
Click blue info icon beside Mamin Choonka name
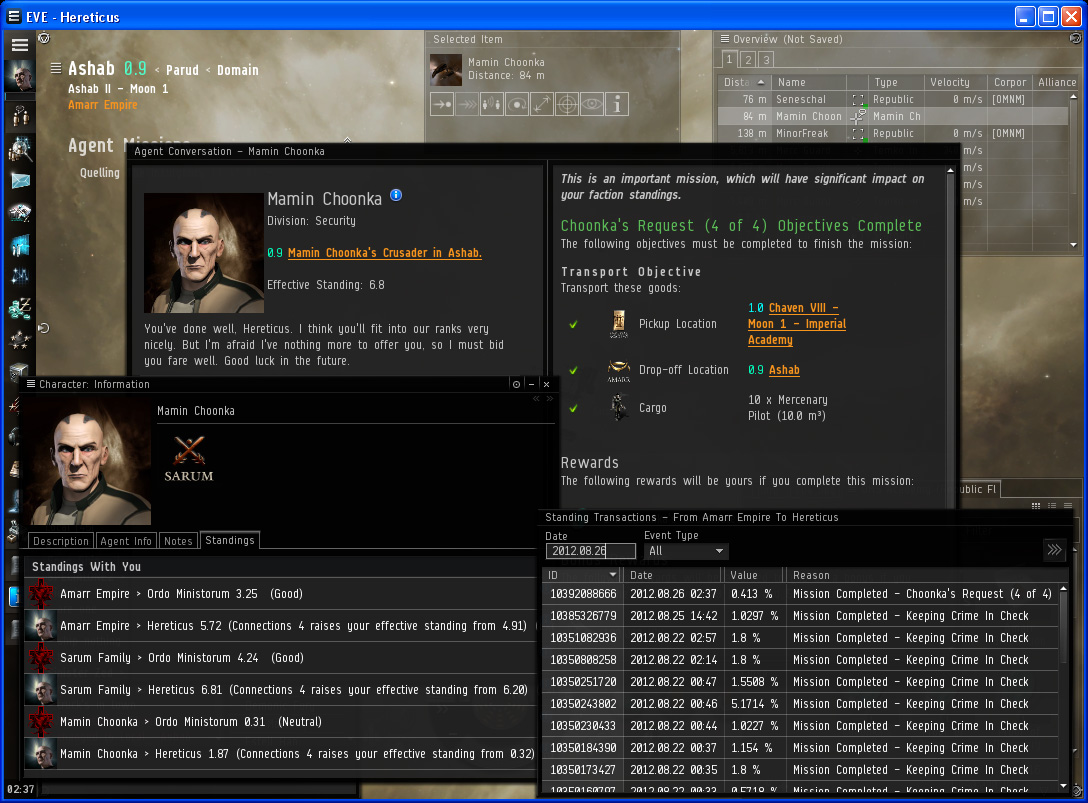click(x=396, y=195)
